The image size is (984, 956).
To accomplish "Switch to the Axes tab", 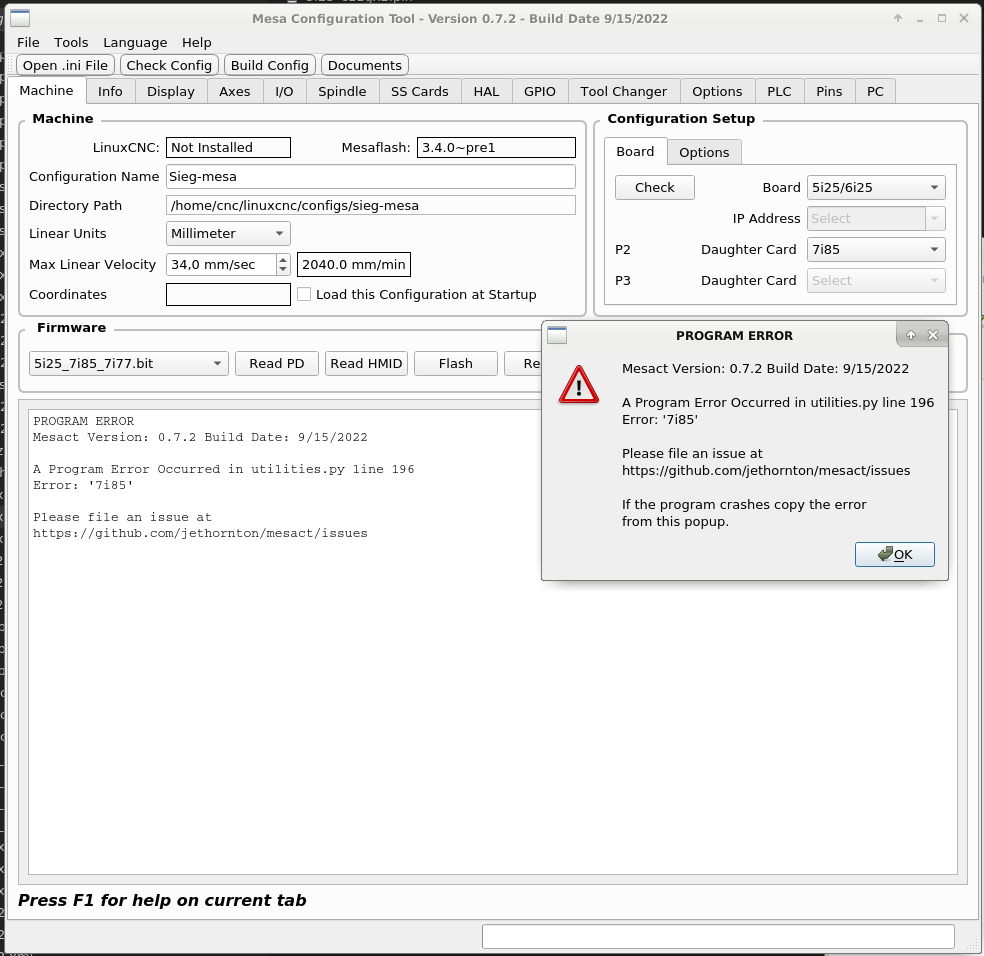I will coord(235,92).
